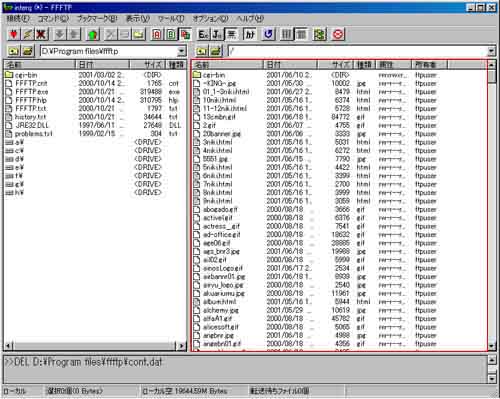Click local pane scroll right arrow
The image size is (500, 399).
coord(181,346)
